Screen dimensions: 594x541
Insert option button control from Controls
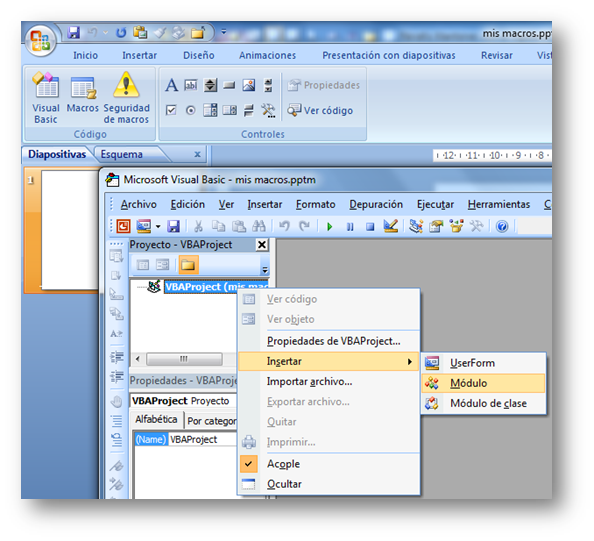pyautogui.click(x=191, y=110)
